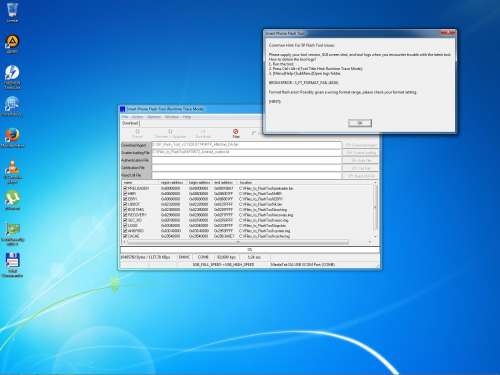Select the Download tab
The image size is (500, 375).
pyautogui.click(x=130, y=123)
